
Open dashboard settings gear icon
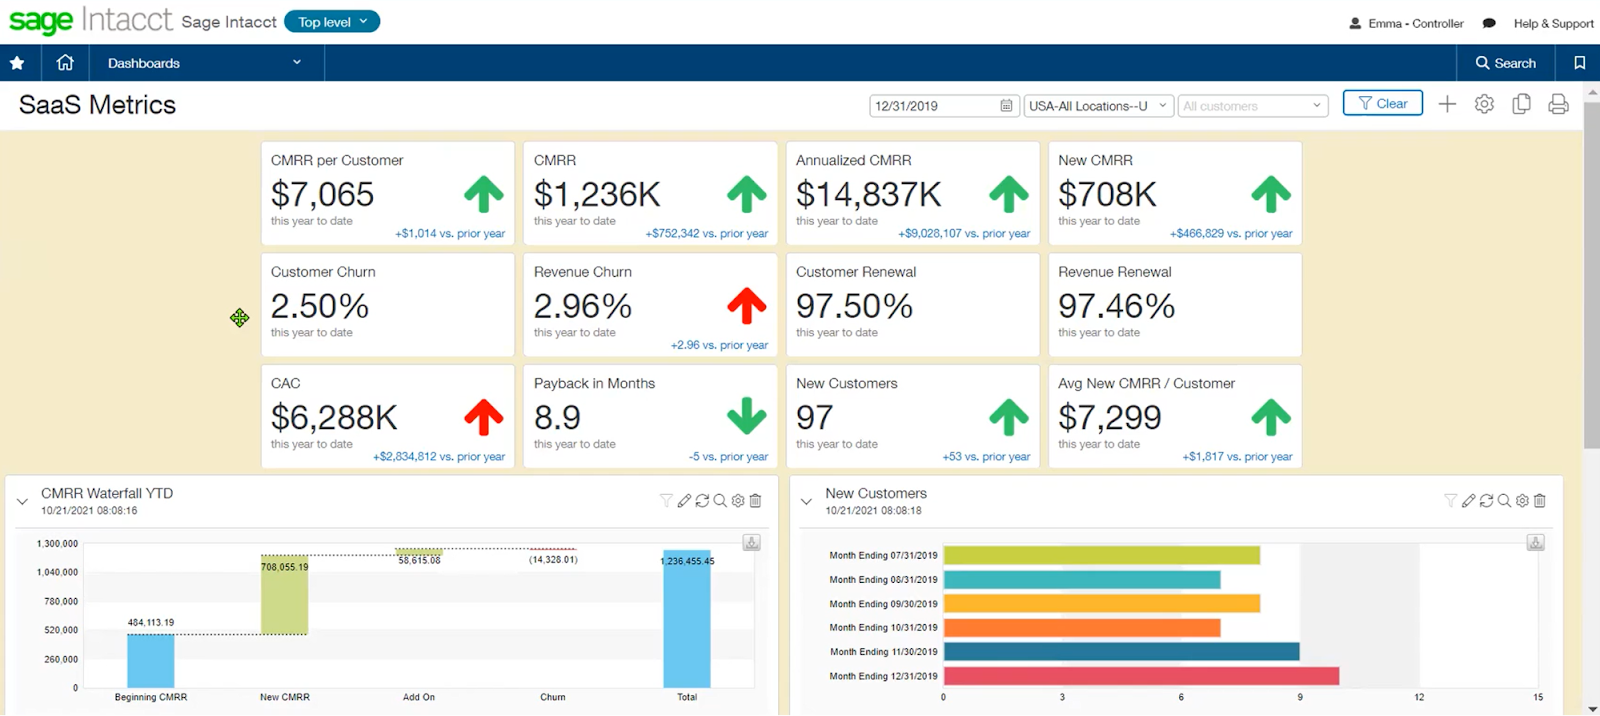point(1484,104)
